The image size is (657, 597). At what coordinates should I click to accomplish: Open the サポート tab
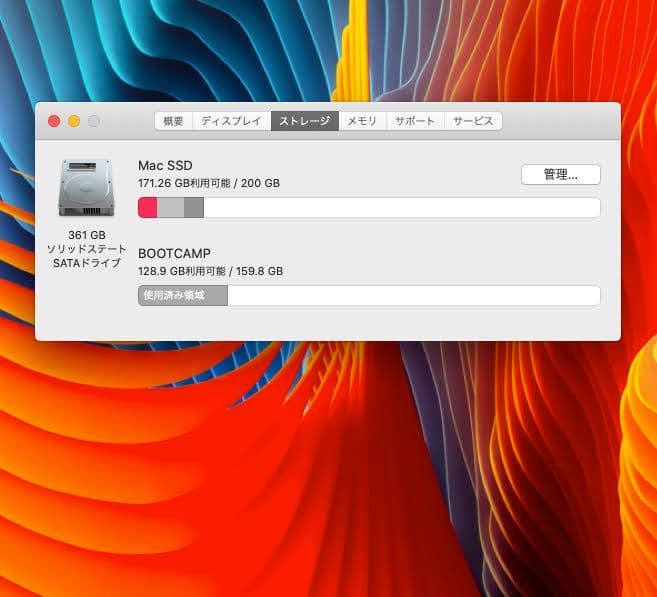415,121
